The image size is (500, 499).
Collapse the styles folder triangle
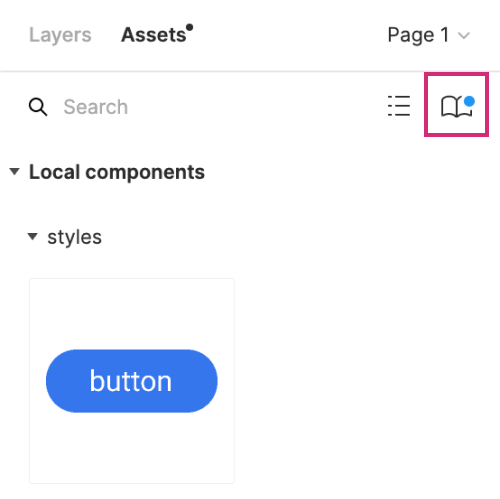tap(32, 236)
